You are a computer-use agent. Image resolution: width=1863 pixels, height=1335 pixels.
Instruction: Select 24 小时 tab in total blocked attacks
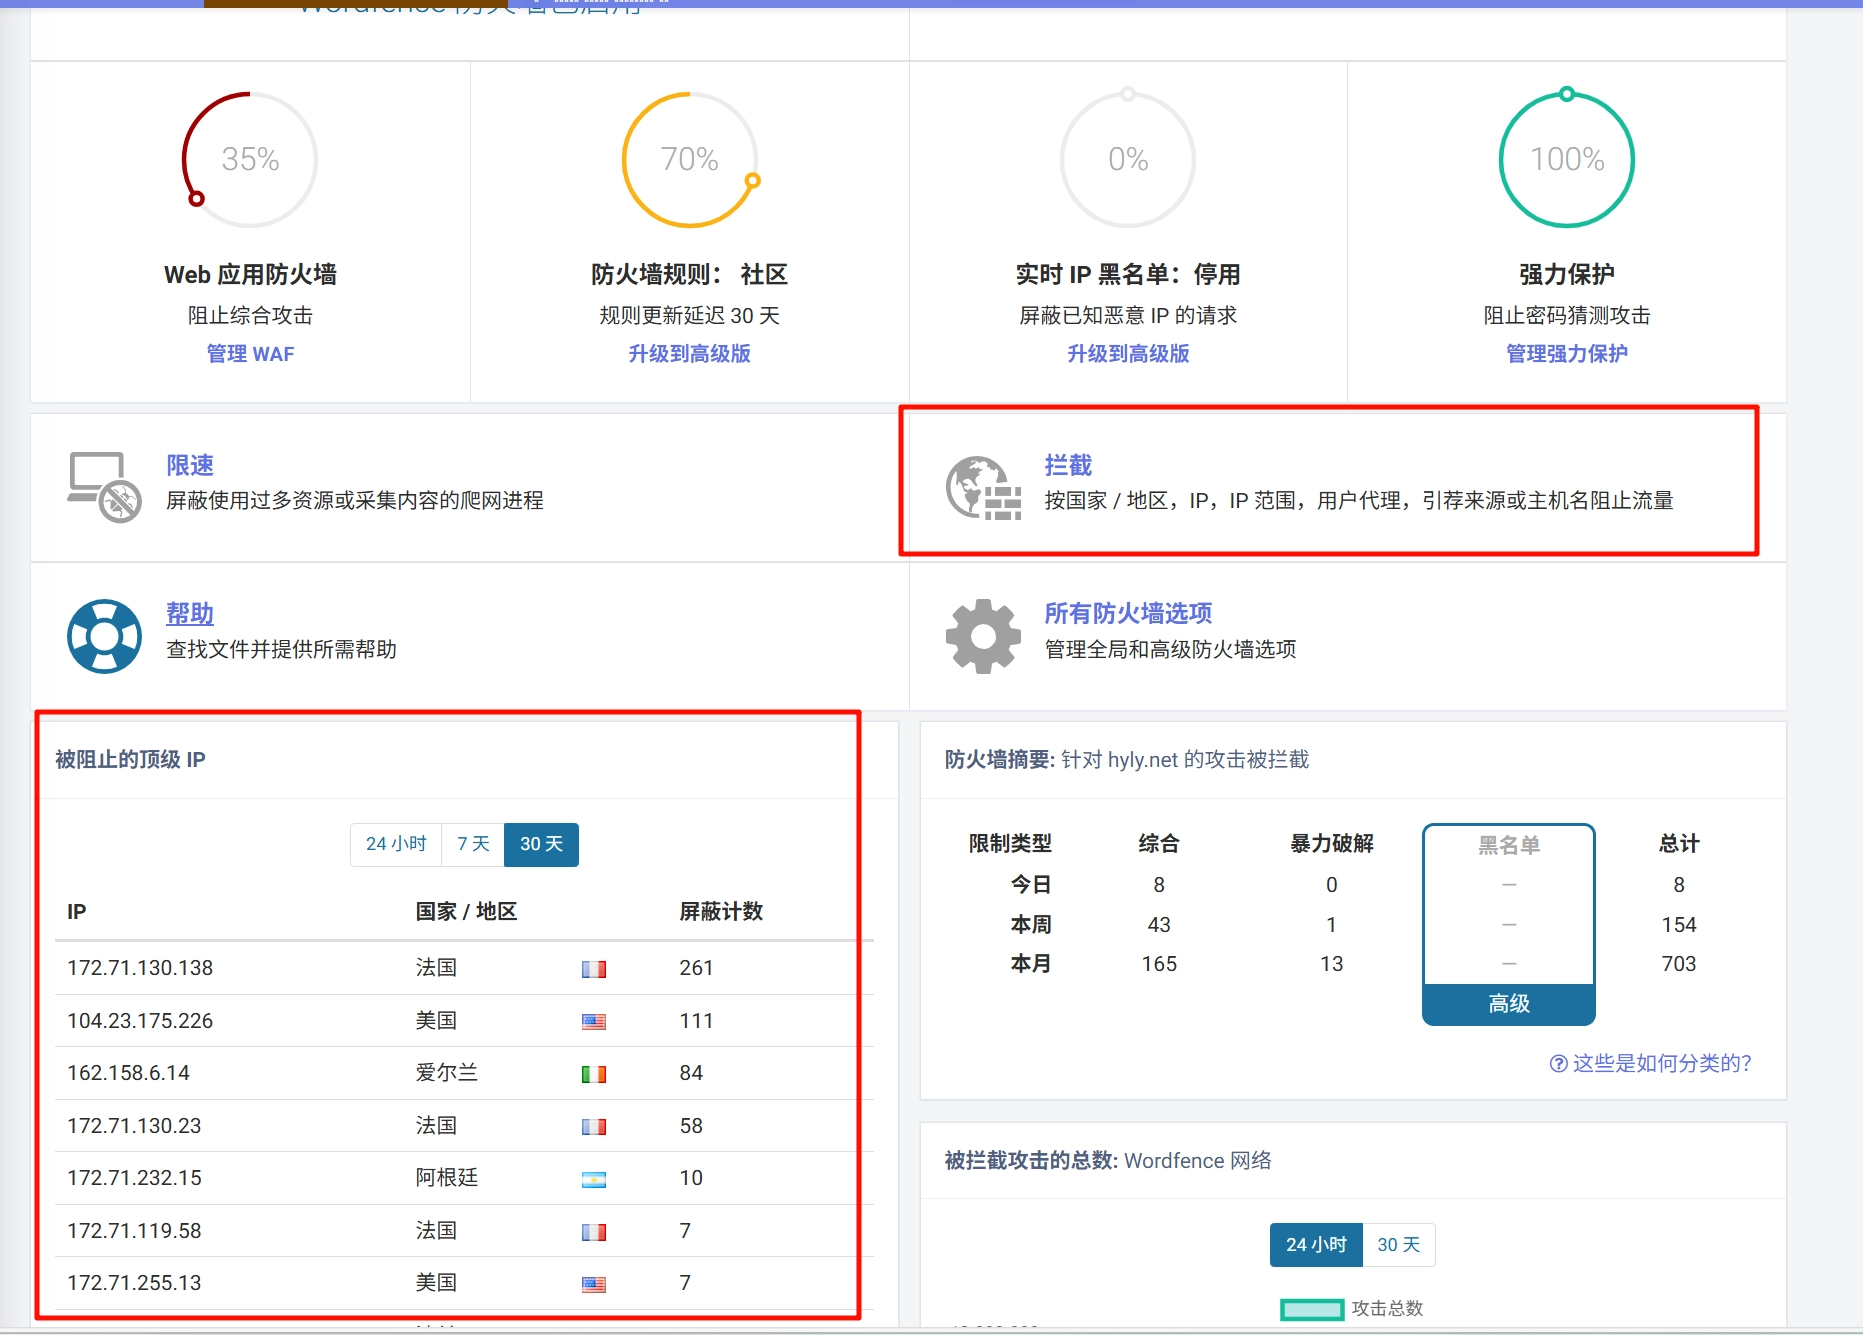1316,1245
